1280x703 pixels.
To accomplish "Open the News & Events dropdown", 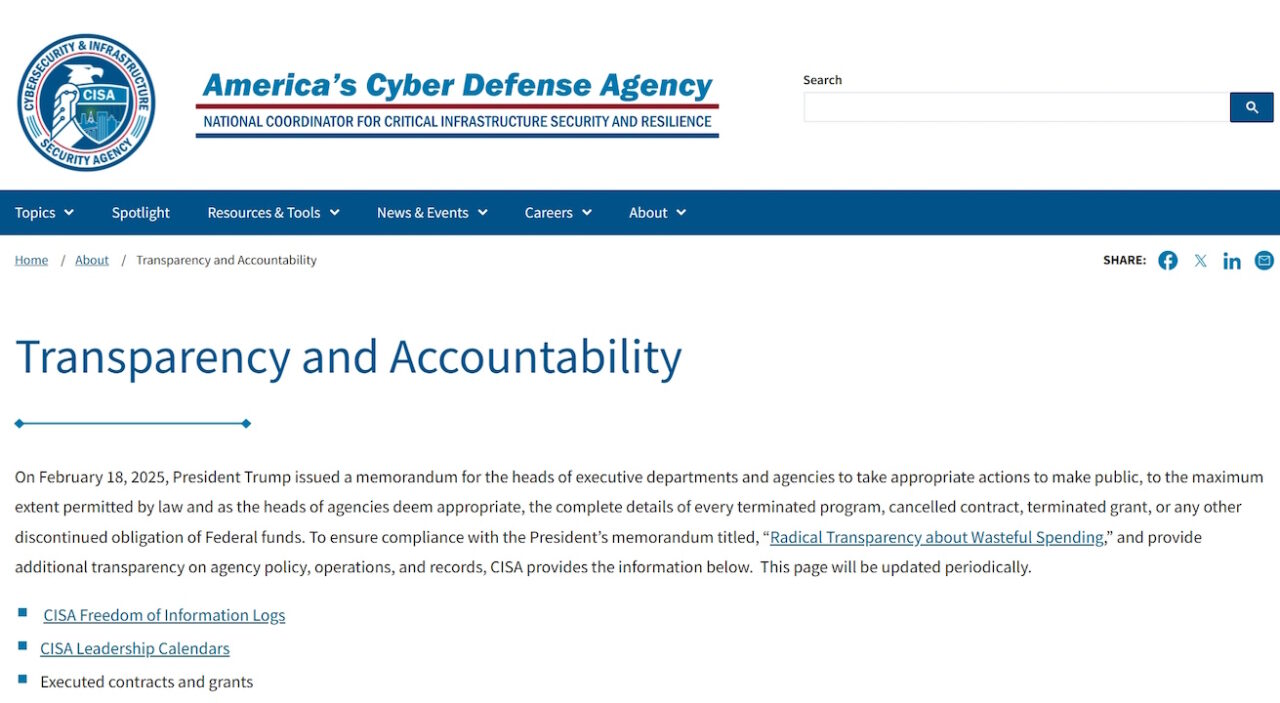I will point(432,213).
